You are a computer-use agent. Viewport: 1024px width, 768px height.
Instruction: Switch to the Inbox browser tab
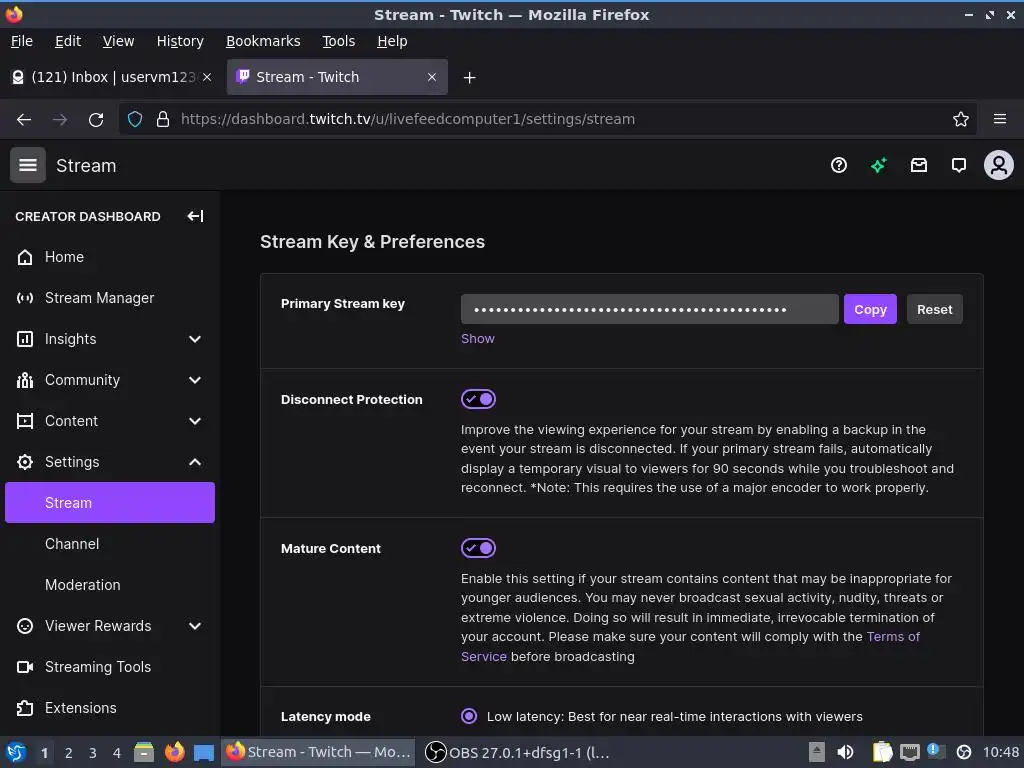pos(111,77)
